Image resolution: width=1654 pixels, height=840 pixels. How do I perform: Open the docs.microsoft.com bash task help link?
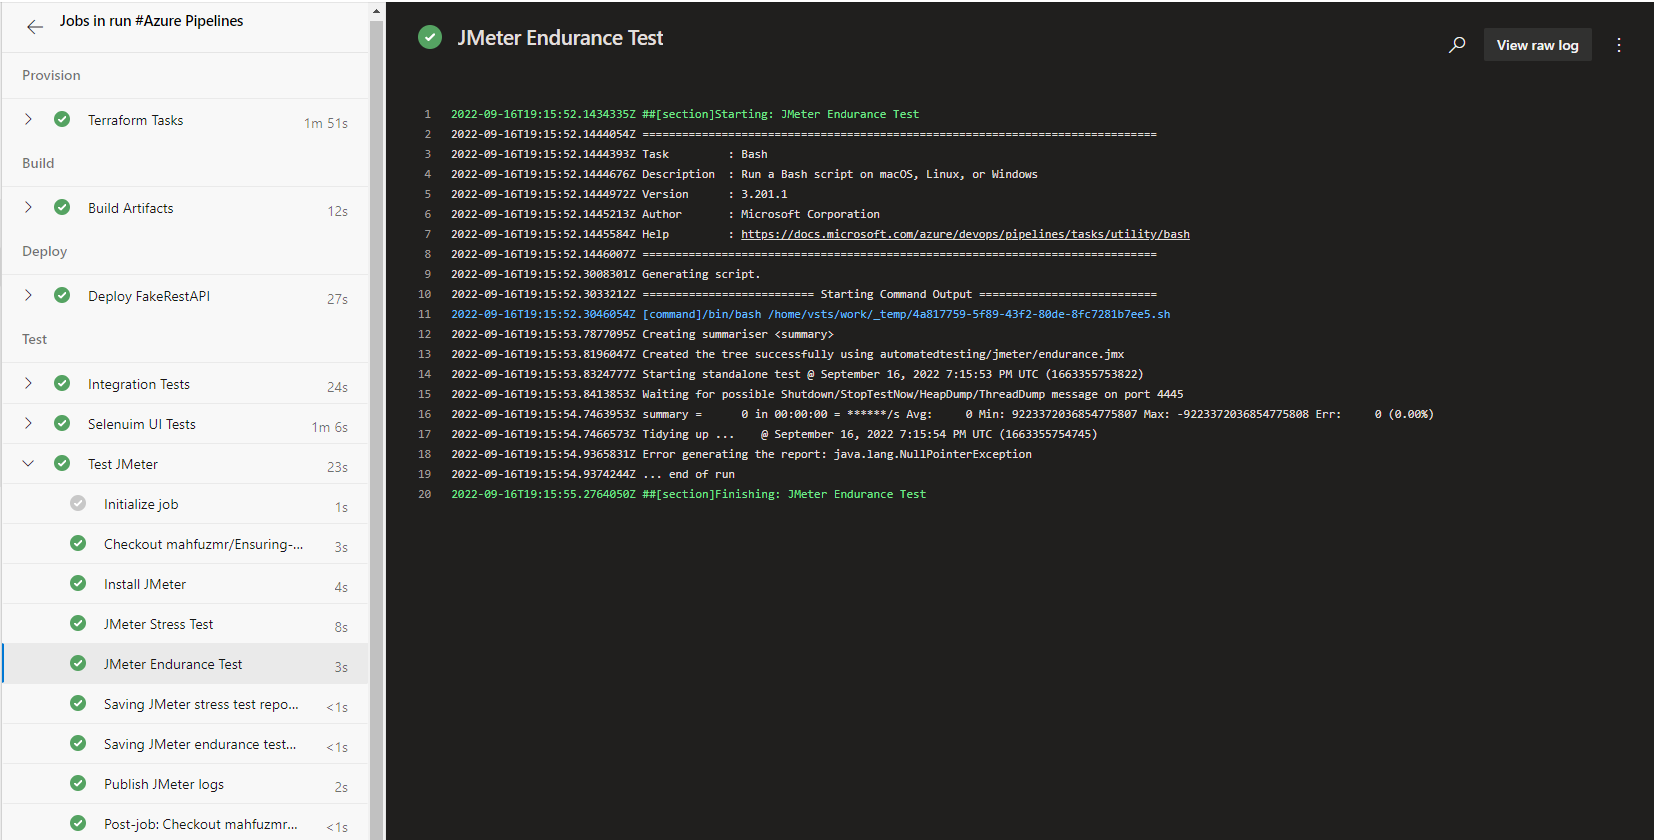coord(965,234)
